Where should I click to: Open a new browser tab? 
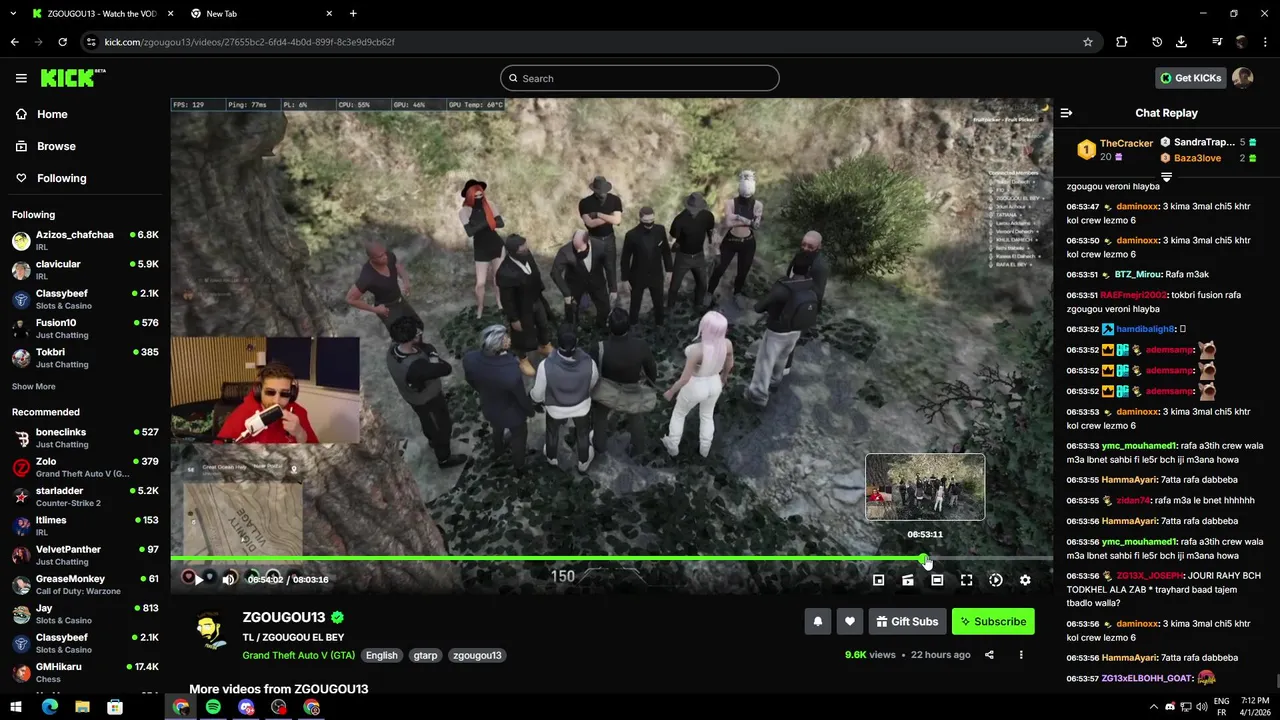click(353, 14)
